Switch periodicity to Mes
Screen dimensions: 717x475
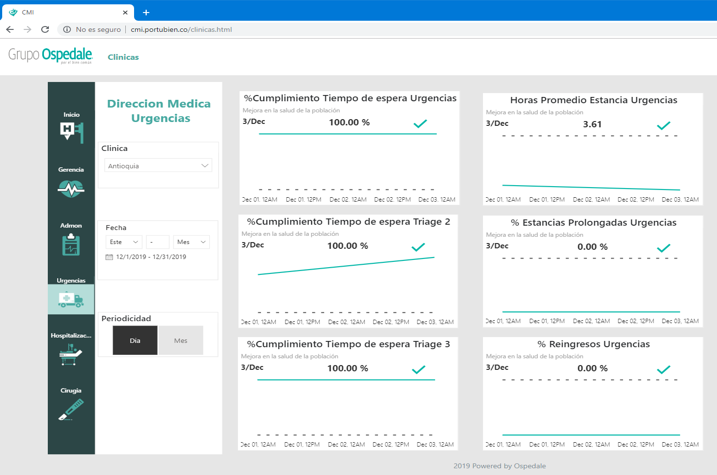pyautogui.click(x=181, y=340)
